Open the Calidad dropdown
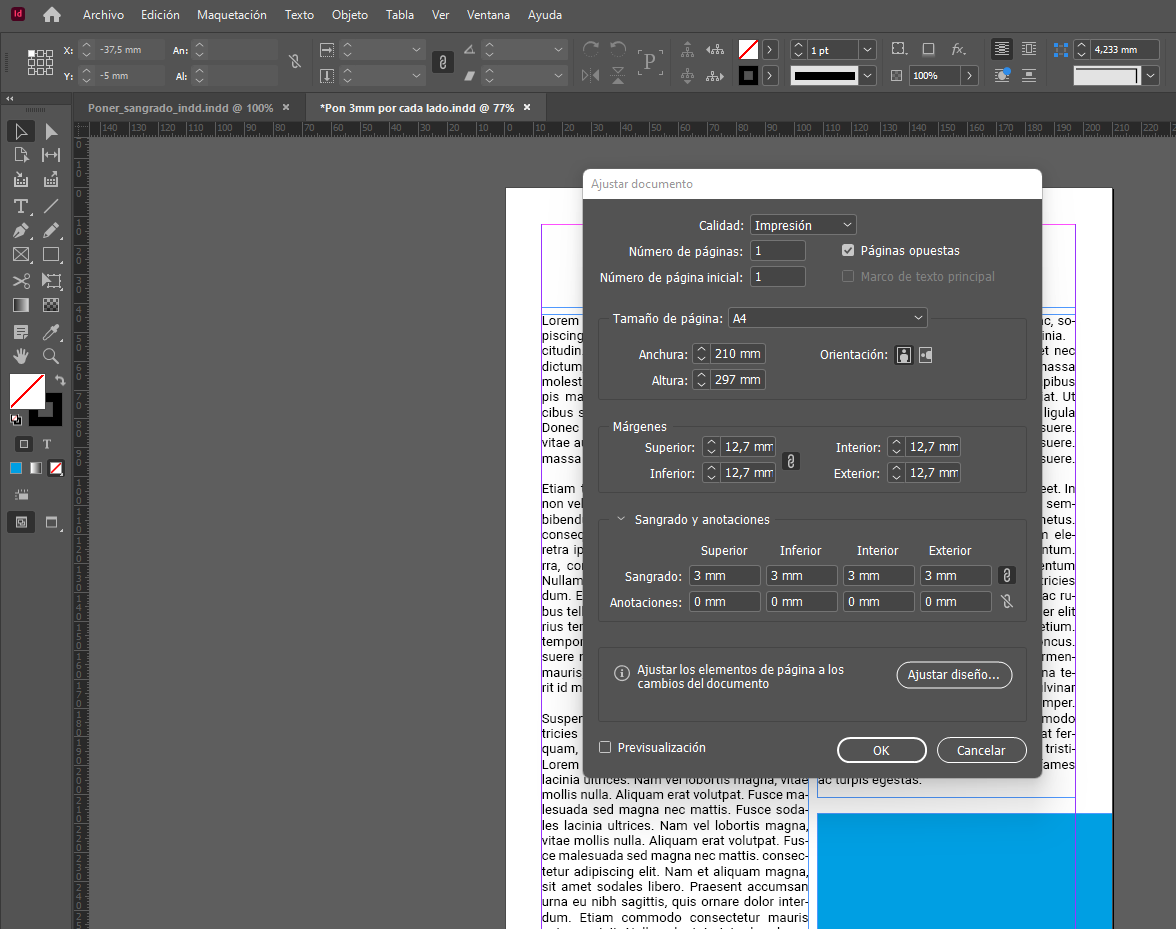 [803, 225]
